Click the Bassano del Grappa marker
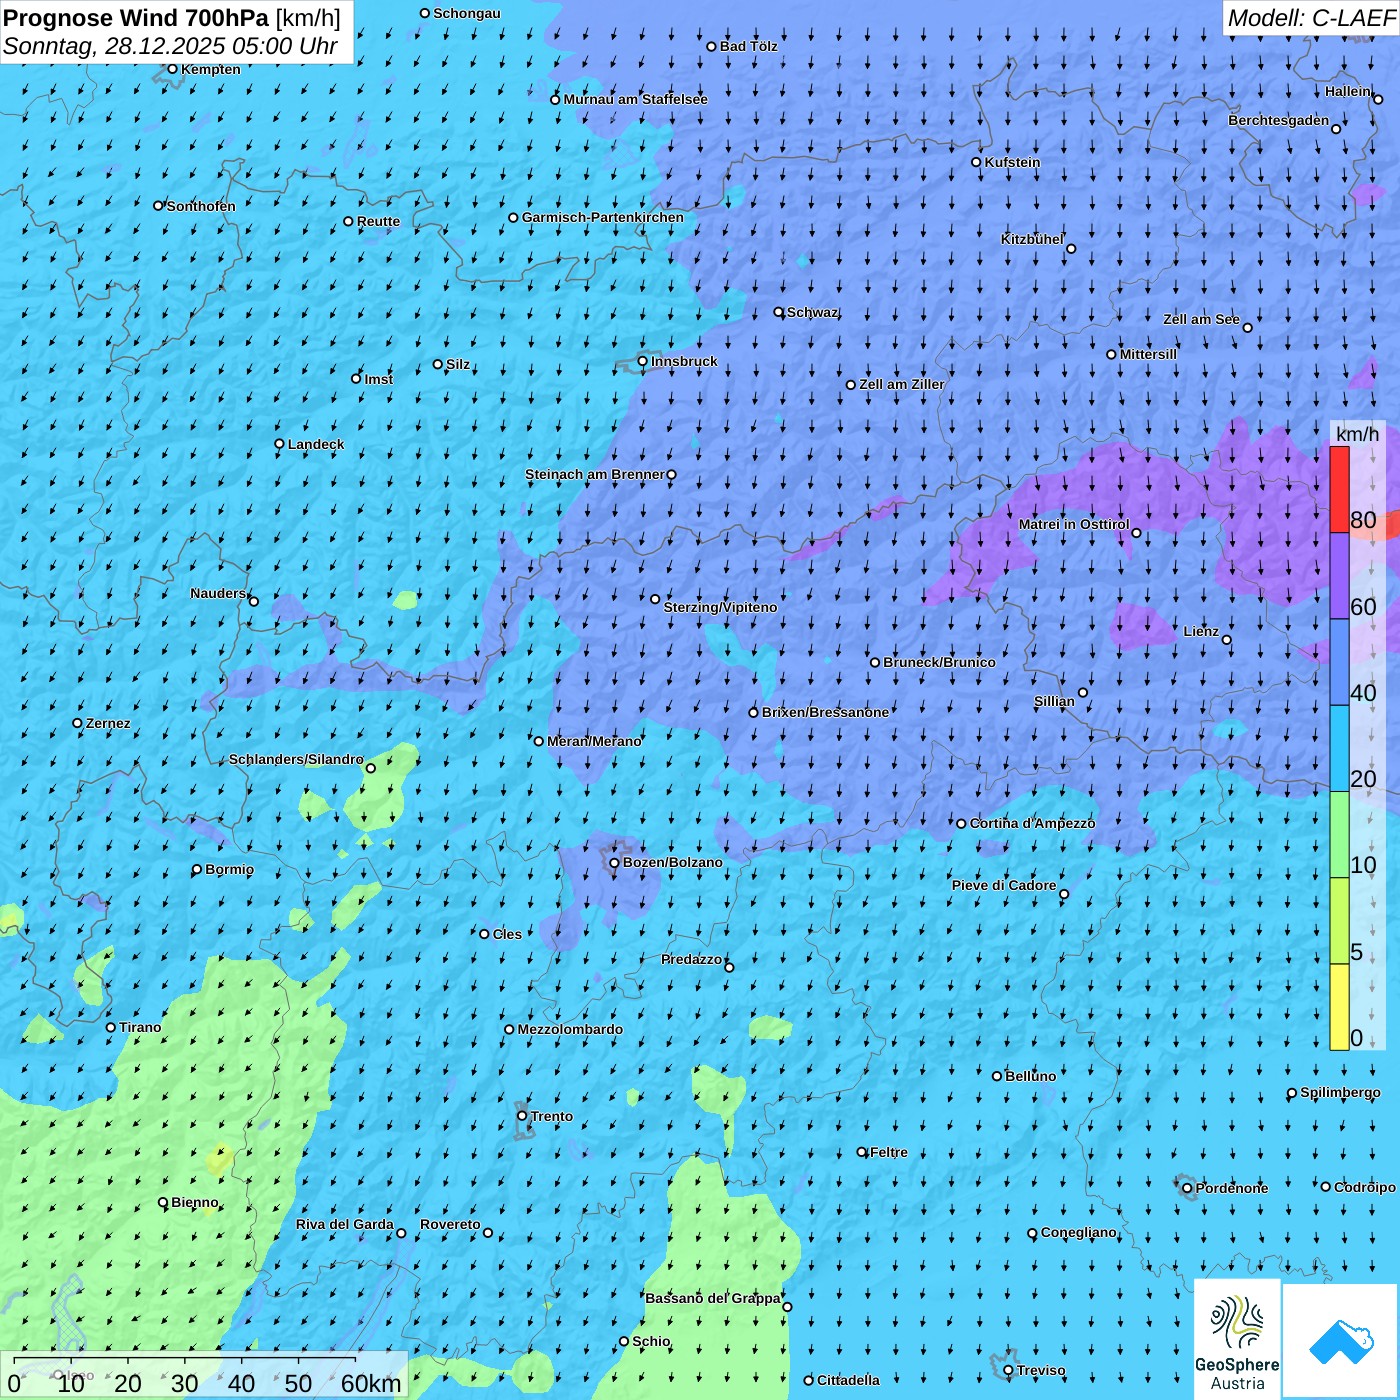This screenshot has width=1400, height=1400. (x=787, y=1307)
